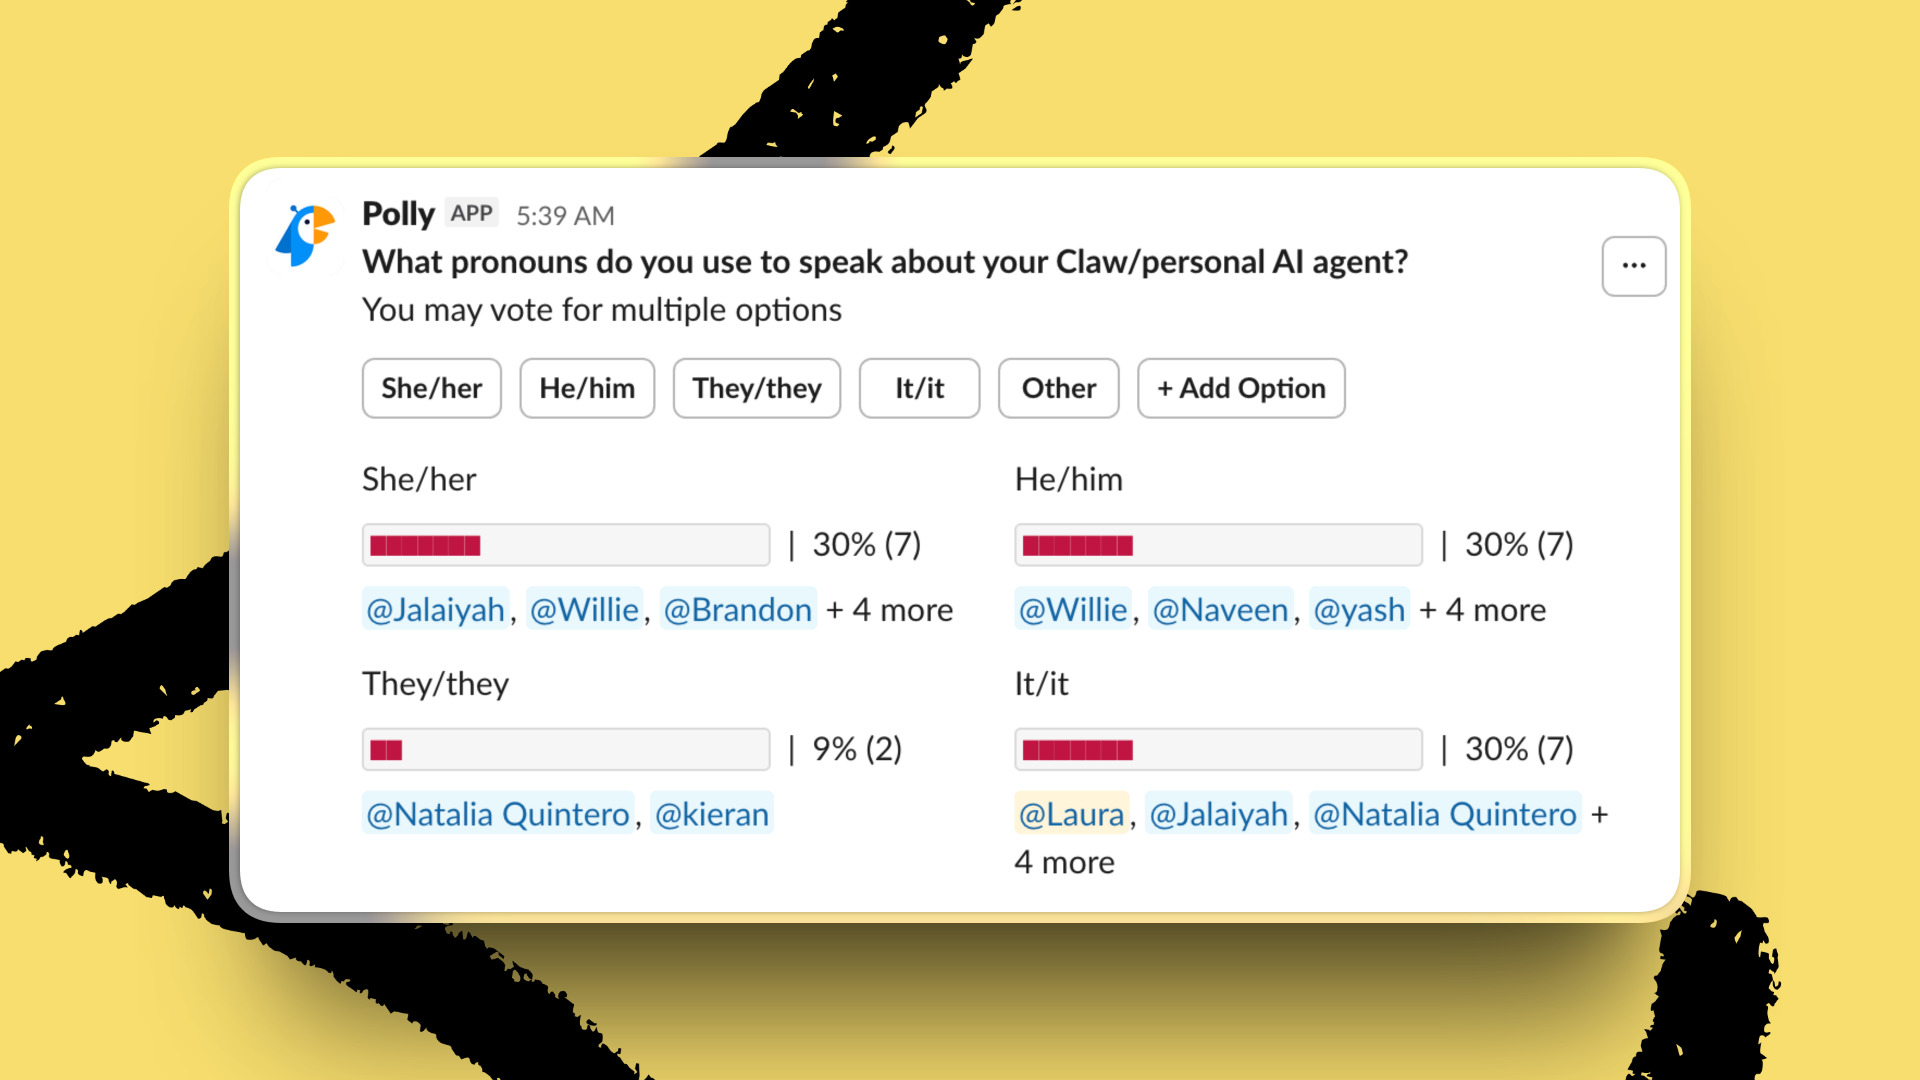Click the Polly parrot app icon
Image resolution: width=1920 pixels, height=1080 pixels.
[304, 233]
